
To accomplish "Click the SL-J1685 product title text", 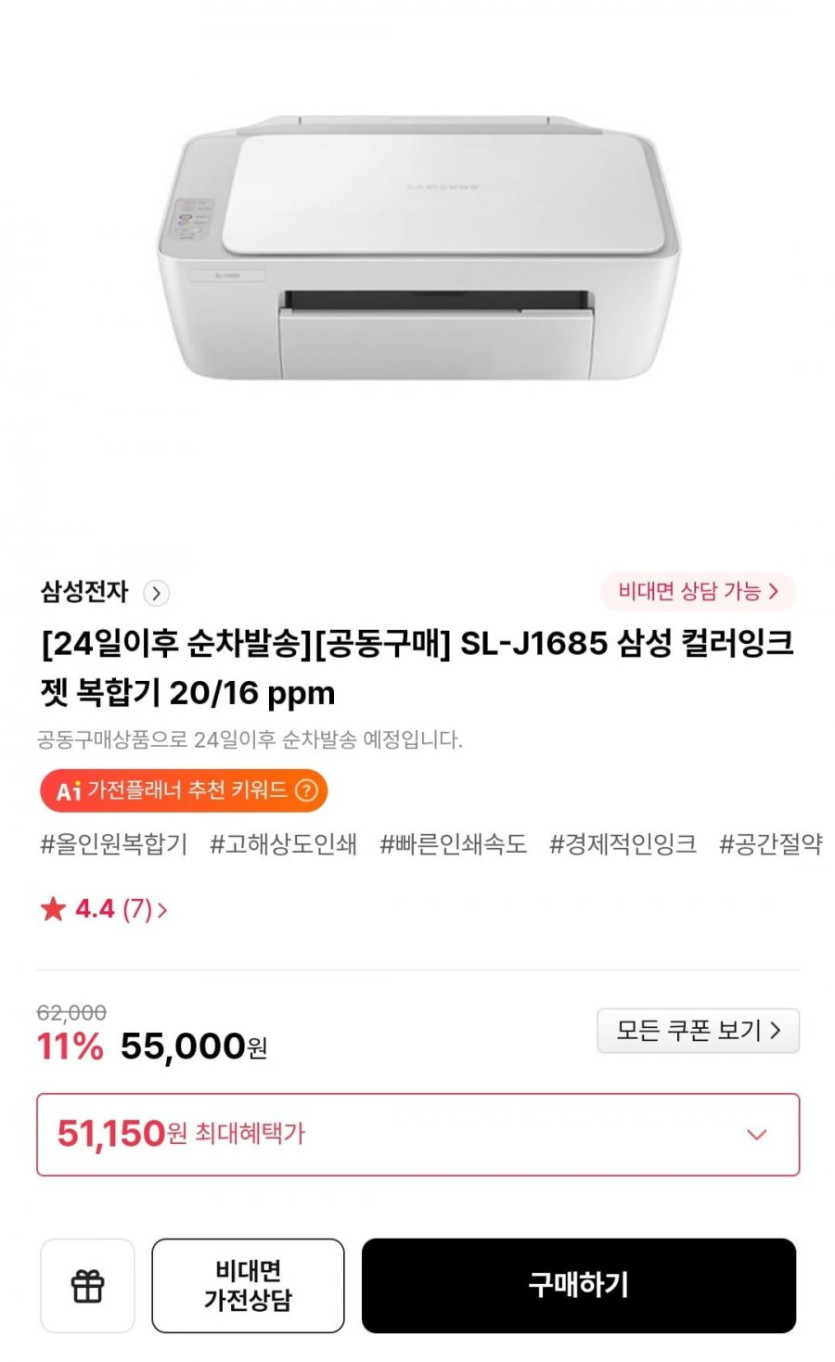I will click(417, 667).
